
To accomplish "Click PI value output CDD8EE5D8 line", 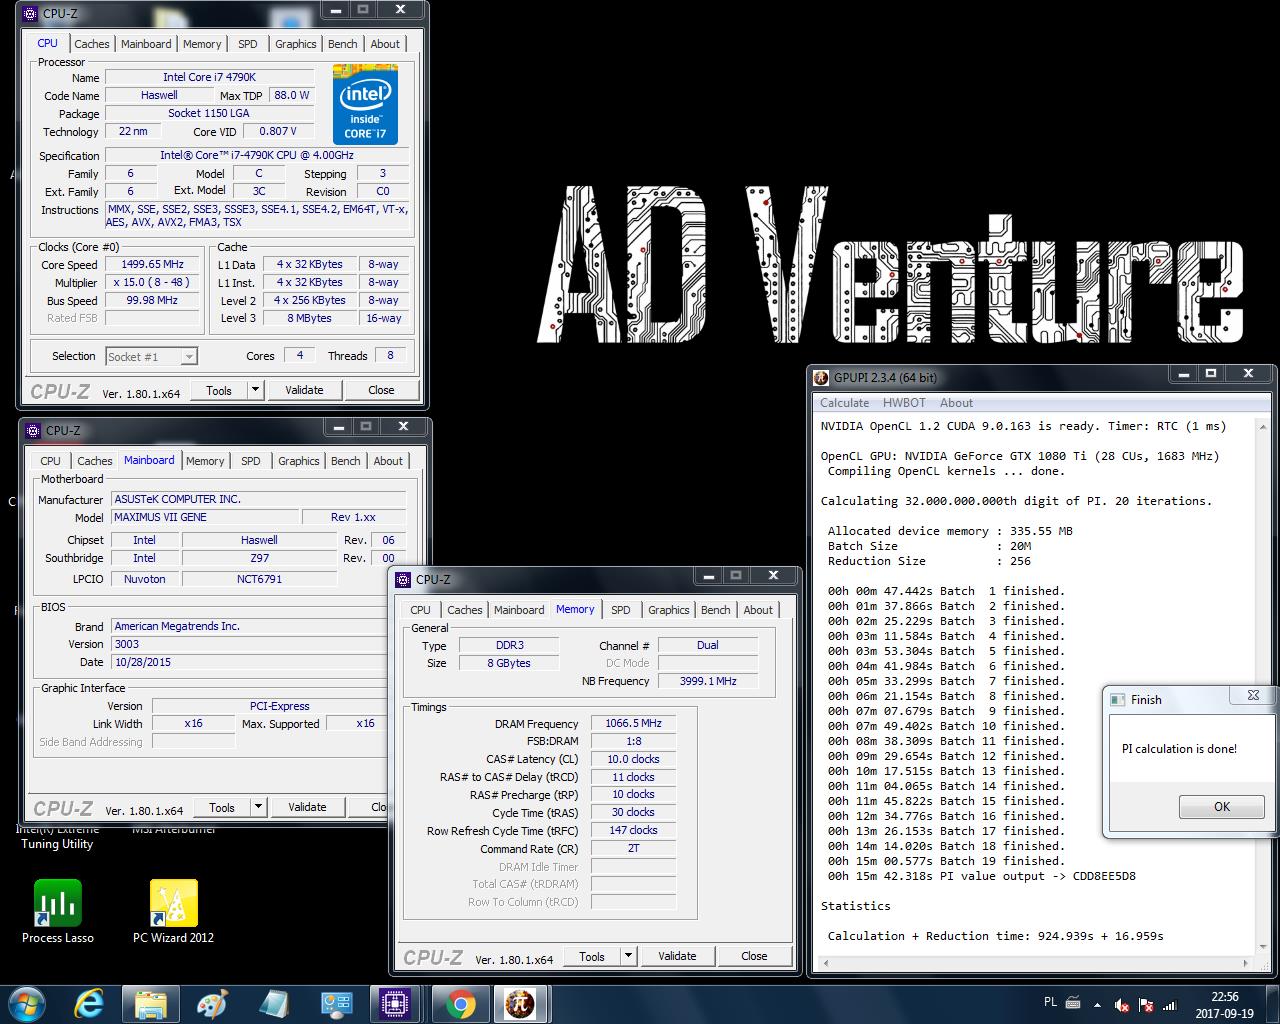I will [981, 876].
